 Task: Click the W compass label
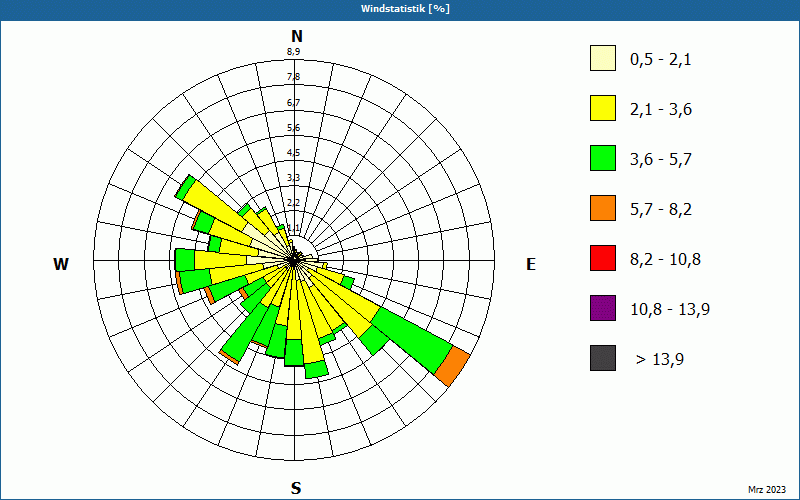pos(61,264)
